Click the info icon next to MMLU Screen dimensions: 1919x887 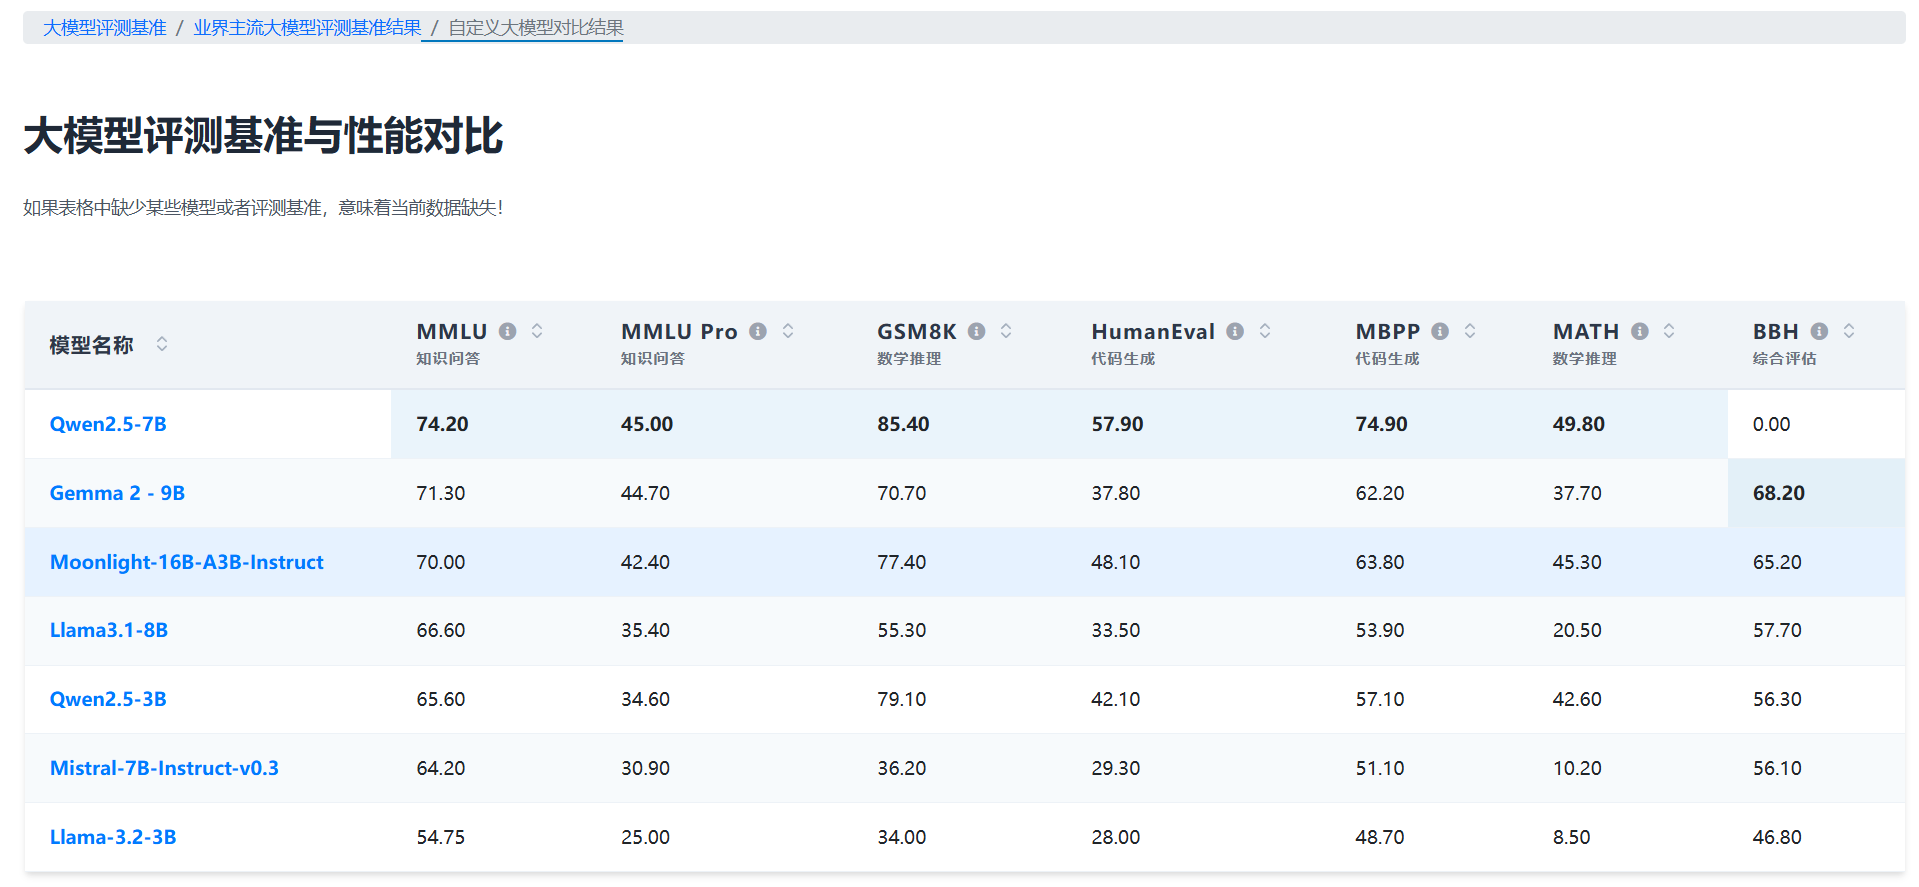(x=508, y=331)
